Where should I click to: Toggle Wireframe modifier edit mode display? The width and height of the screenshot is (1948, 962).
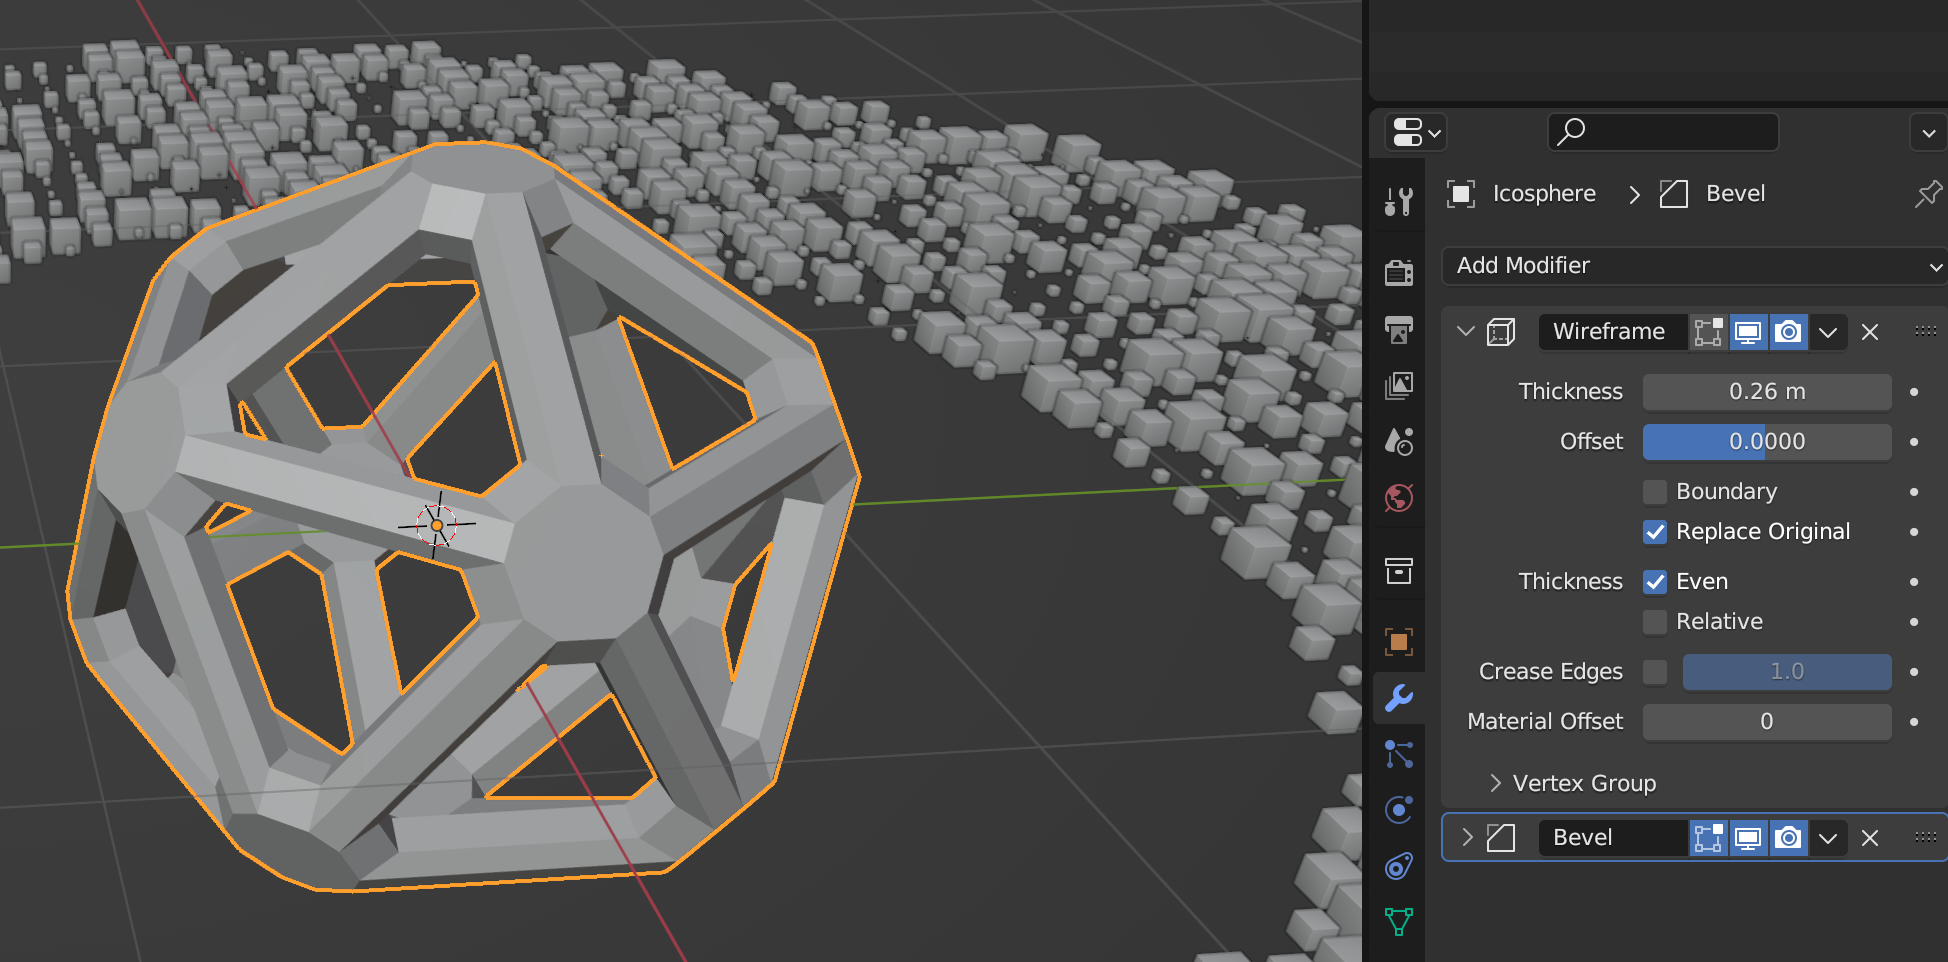click(x=1709, y=332)
